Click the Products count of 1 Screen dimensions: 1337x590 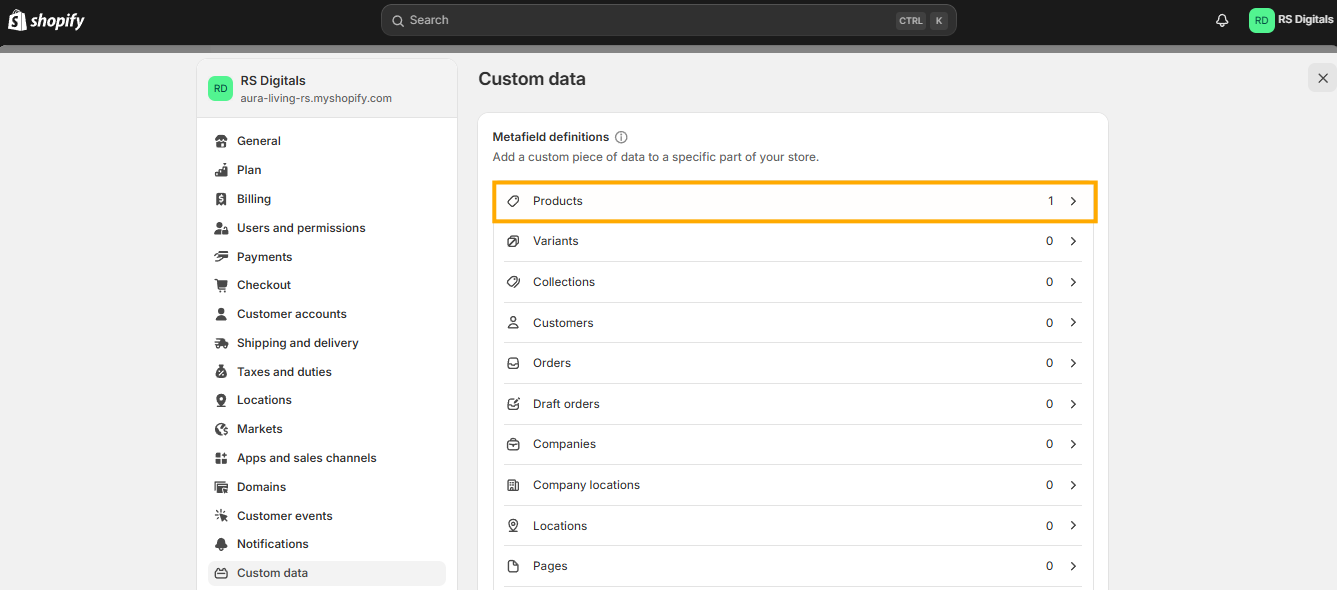[x=1050, y=201]
